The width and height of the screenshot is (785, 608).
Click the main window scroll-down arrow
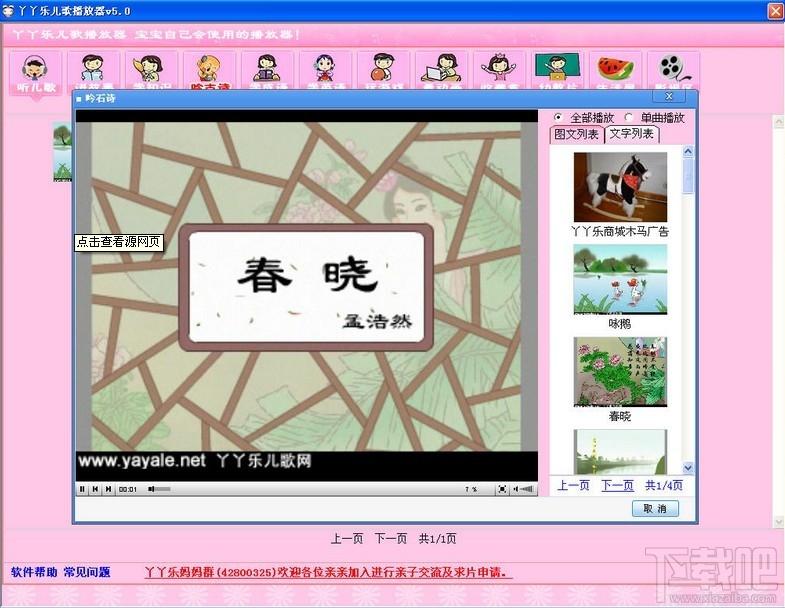click(x=779, y=522)
